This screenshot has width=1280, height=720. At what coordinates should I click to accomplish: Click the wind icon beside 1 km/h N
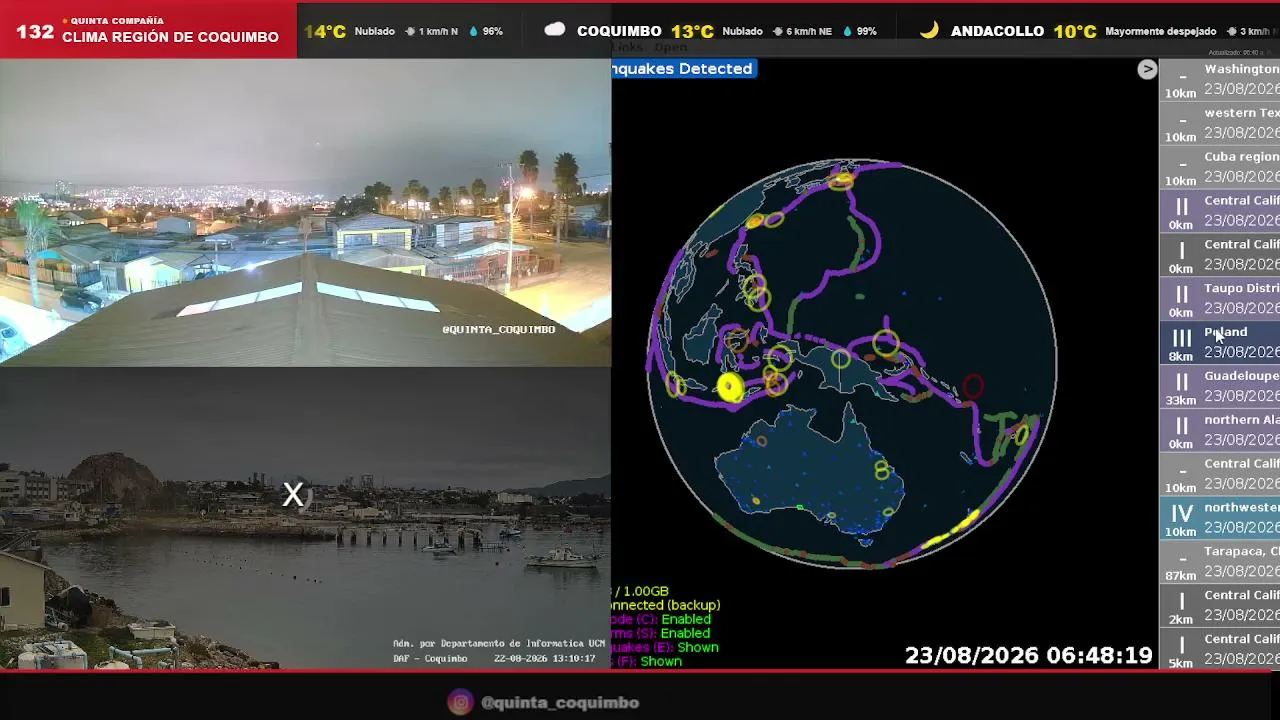(x=409, y=31)
